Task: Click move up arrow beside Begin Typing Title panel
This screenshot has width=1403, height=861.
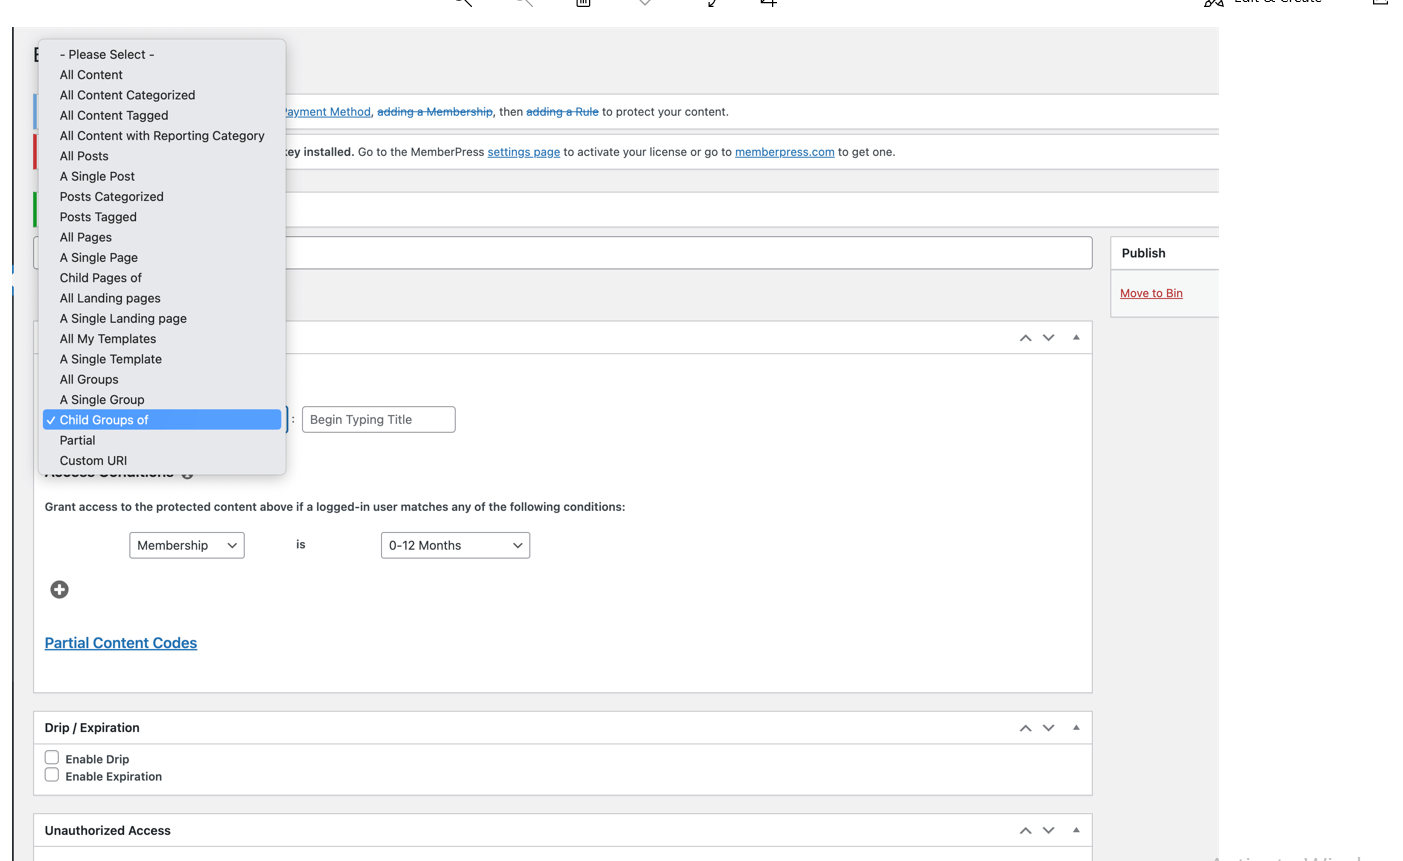Action: [1025, 338]
